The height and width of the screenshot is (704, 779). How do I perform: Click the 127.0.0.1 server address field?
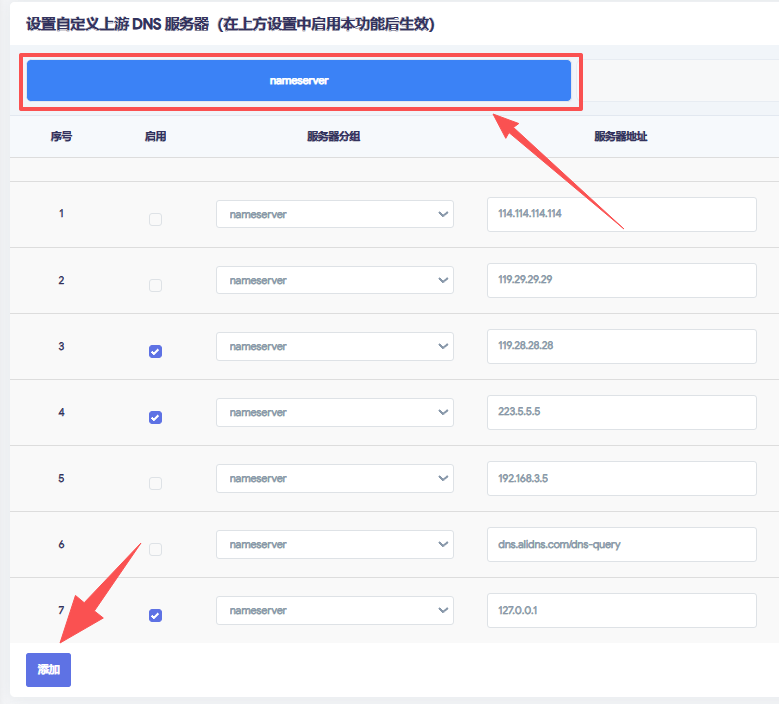(621, 610)
